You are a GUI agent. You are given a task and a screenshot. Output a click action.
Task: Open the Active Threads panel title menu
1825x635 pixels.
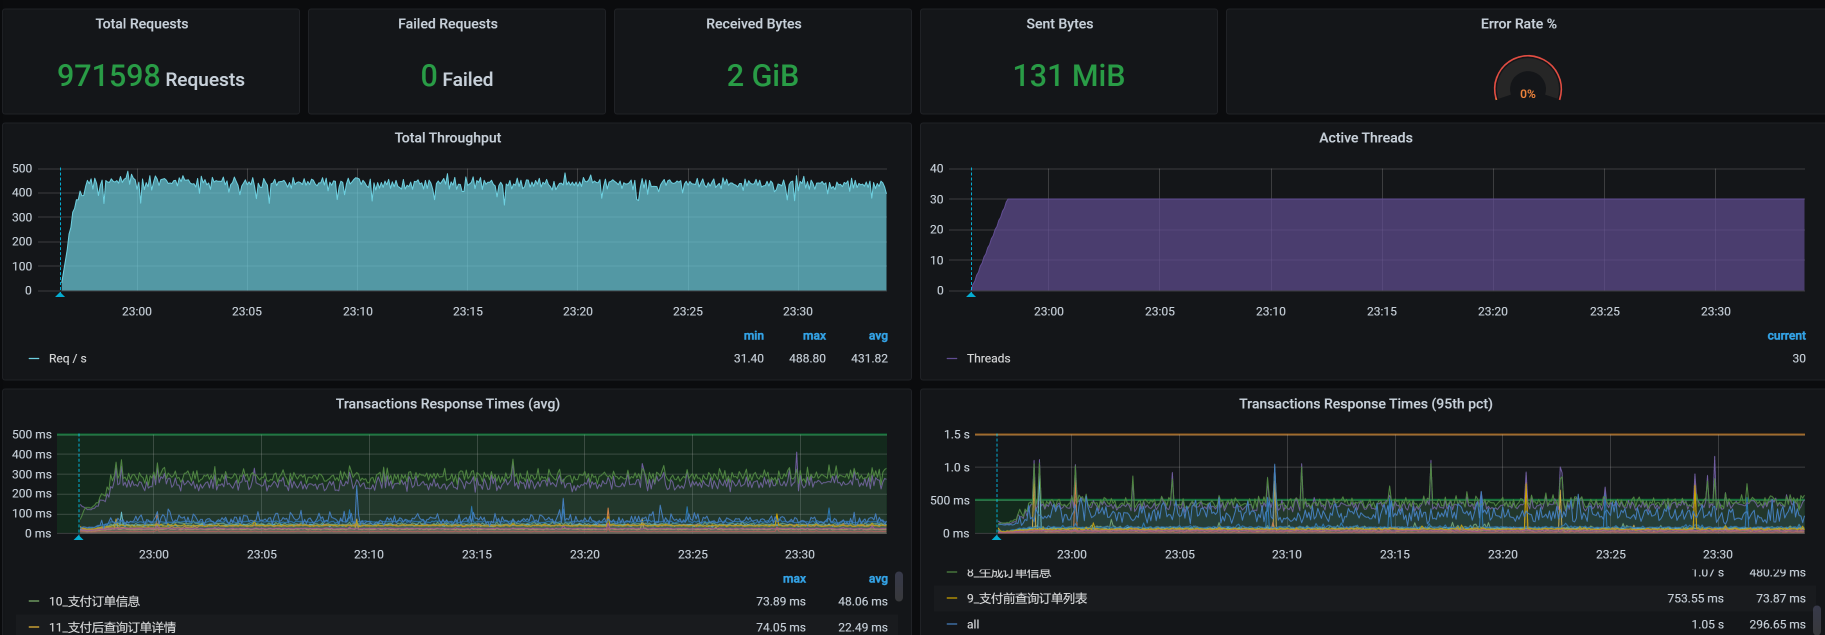[1365, 138]
